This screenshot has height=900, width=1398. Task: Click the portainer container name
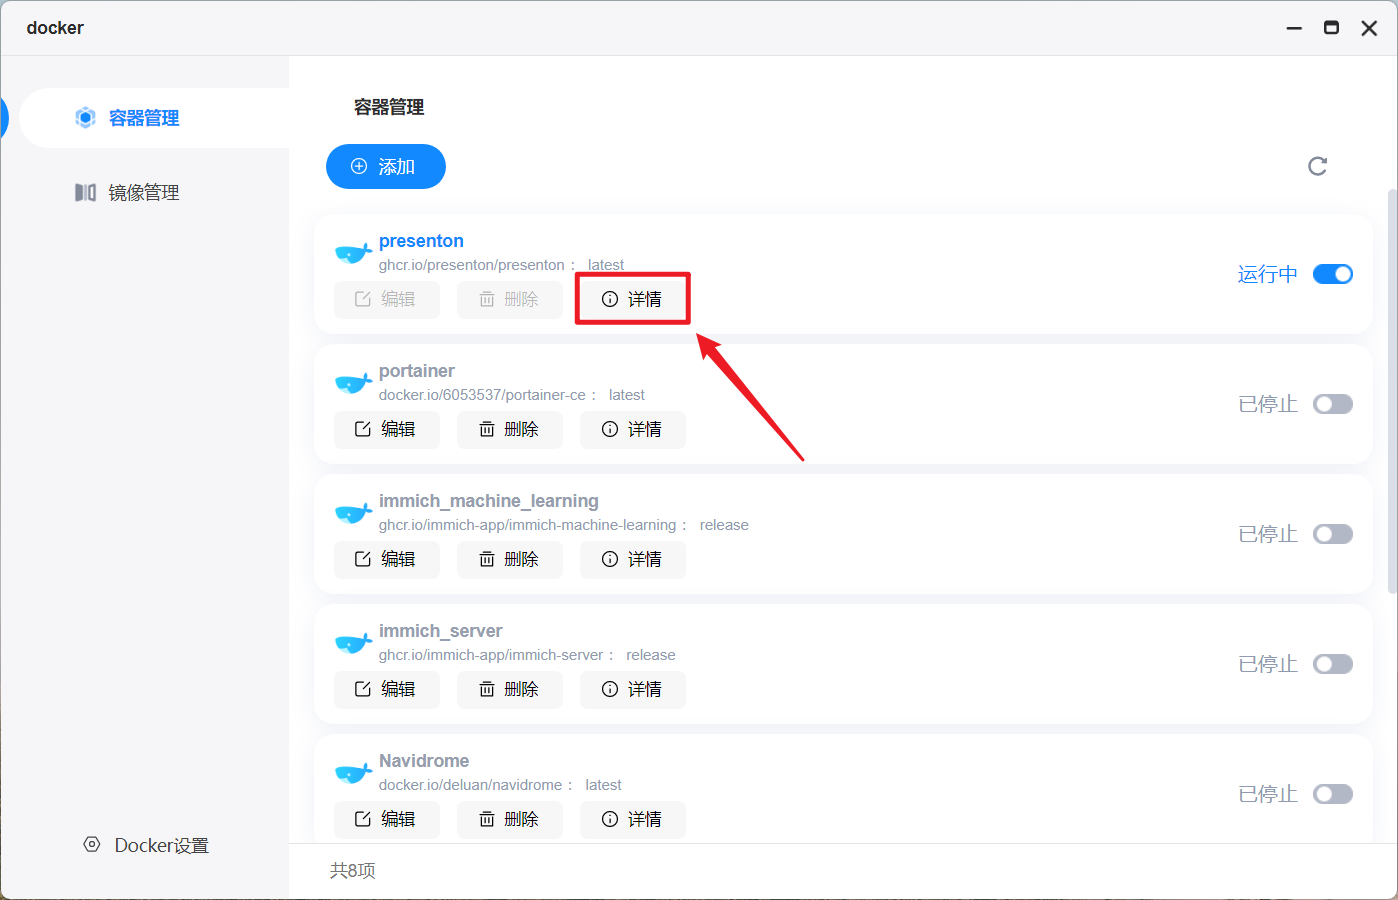(x=416, y=371)
